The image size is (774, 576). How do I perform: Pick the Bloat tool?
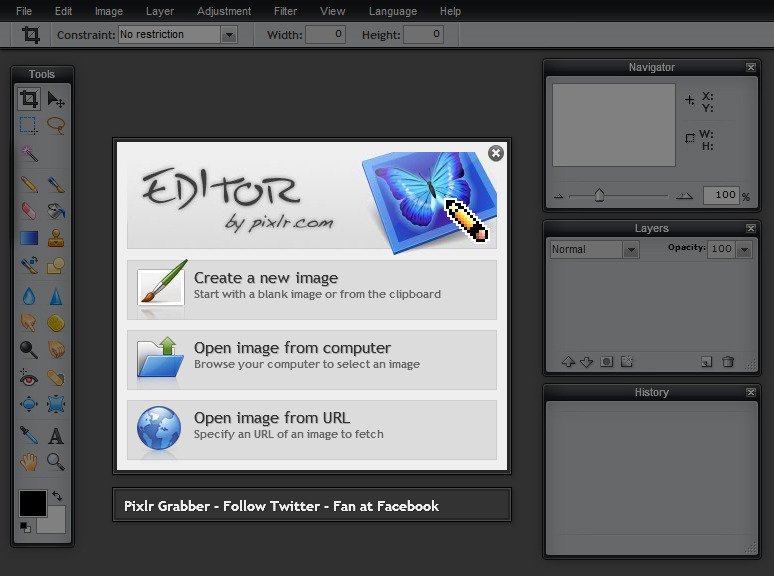(29, 404)
